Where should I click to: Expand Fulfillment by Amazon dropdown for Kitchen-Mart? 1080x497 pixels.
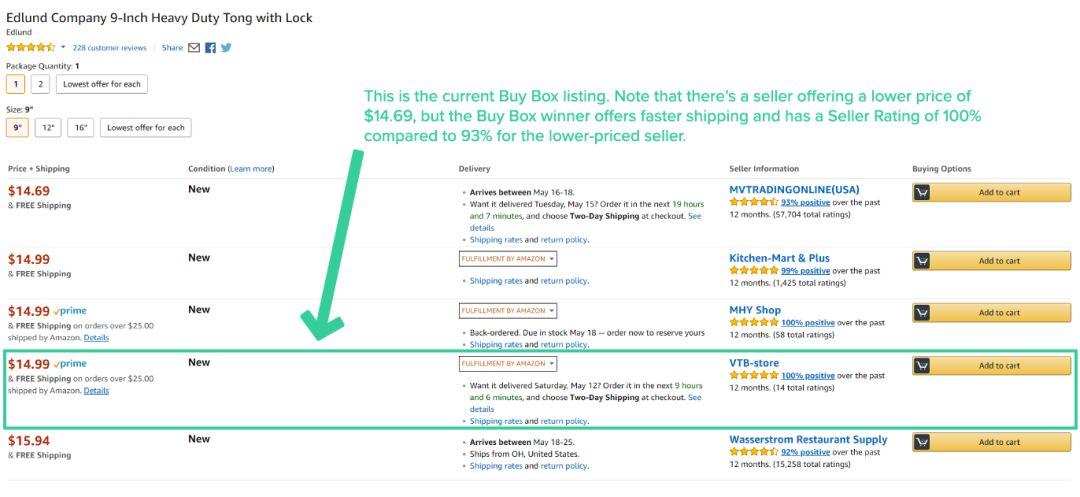coord(508,259)
